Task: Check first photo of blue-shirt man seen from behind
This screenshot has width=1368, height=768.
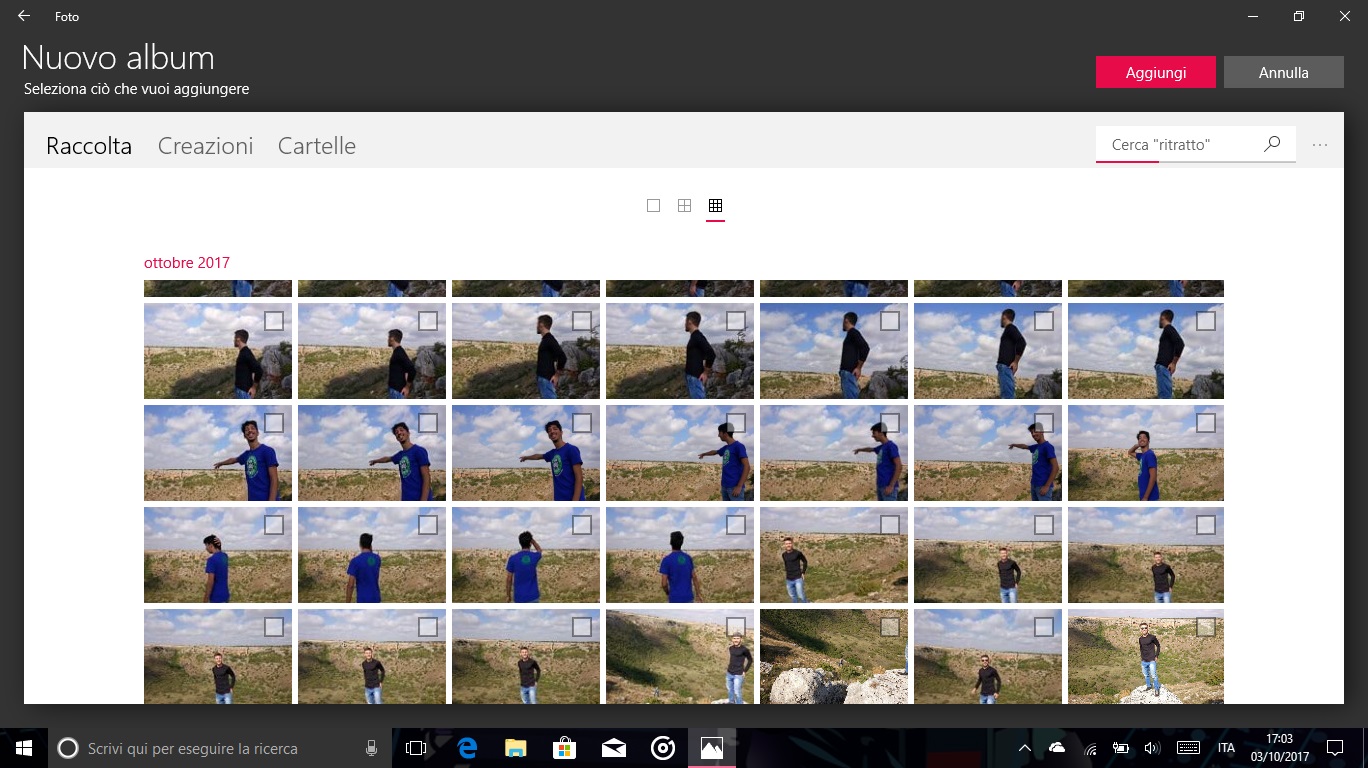Action: click(x=427, y=525)
